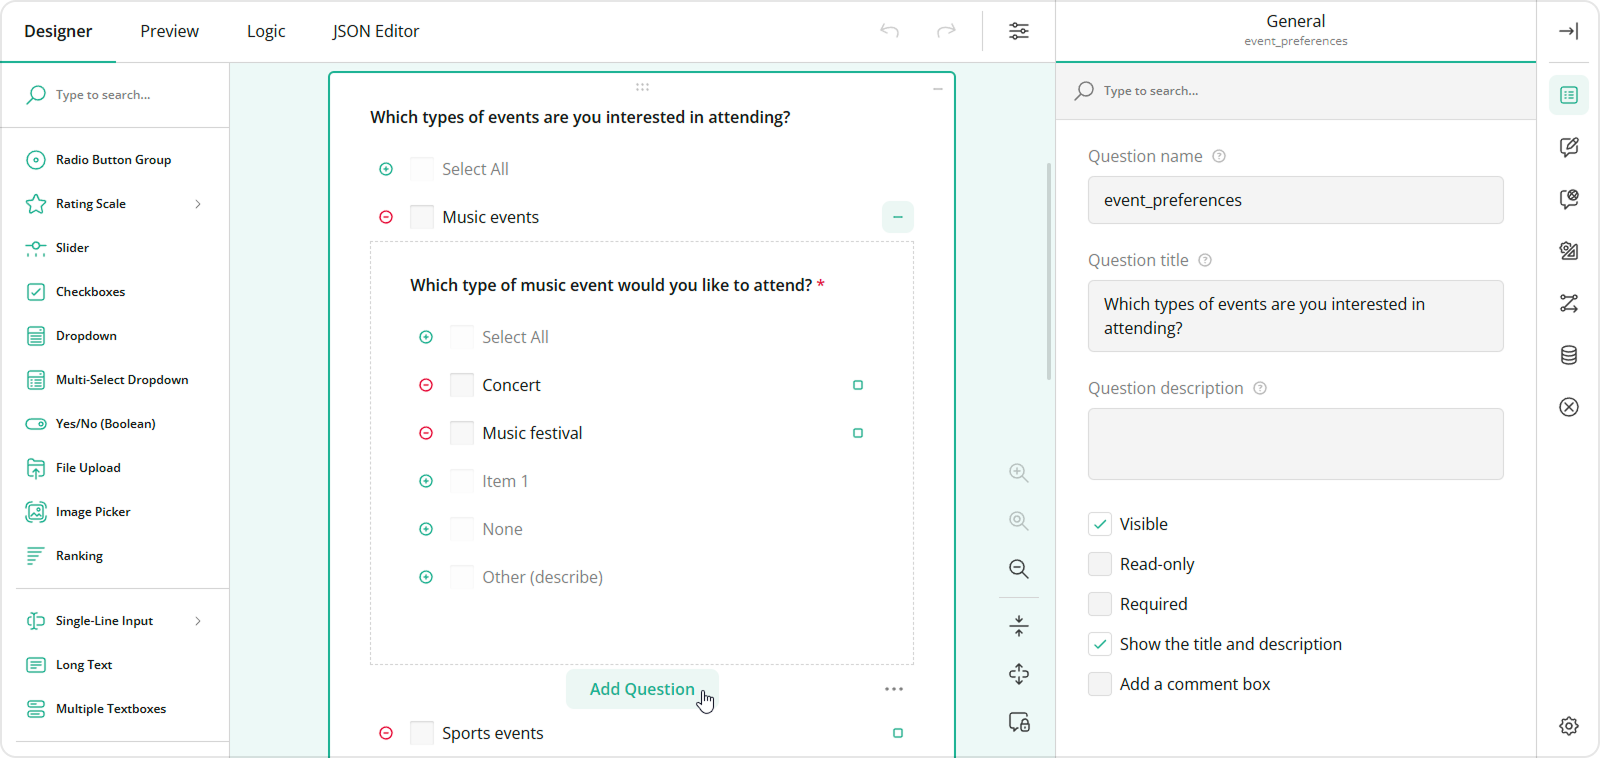1600x758 pixels.
Task: Add the Other (describe) choice
Action: click(x=426, y=577)
